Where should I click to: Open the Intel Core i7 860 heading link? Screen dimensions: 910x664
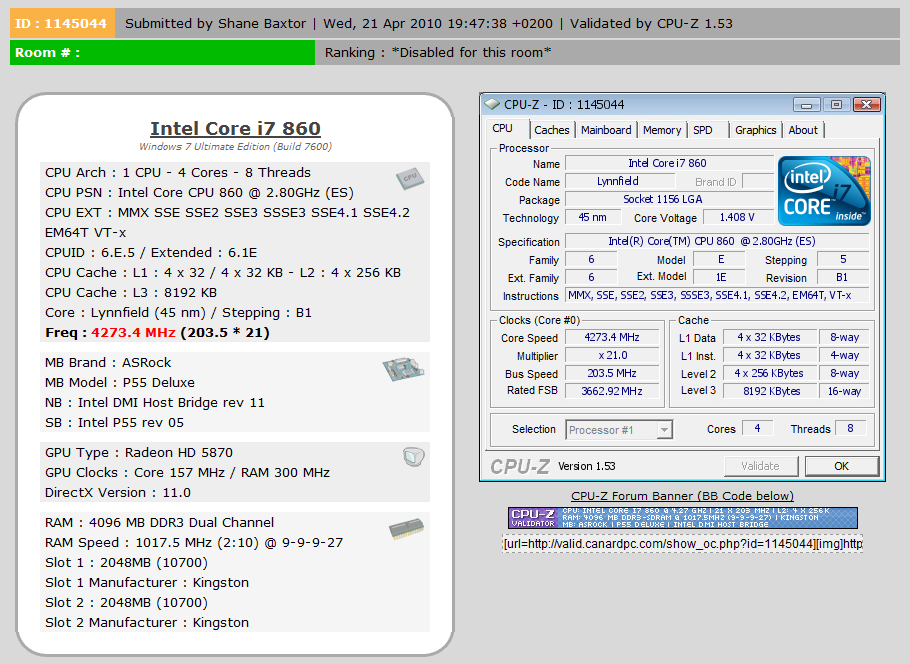(235, 128)
